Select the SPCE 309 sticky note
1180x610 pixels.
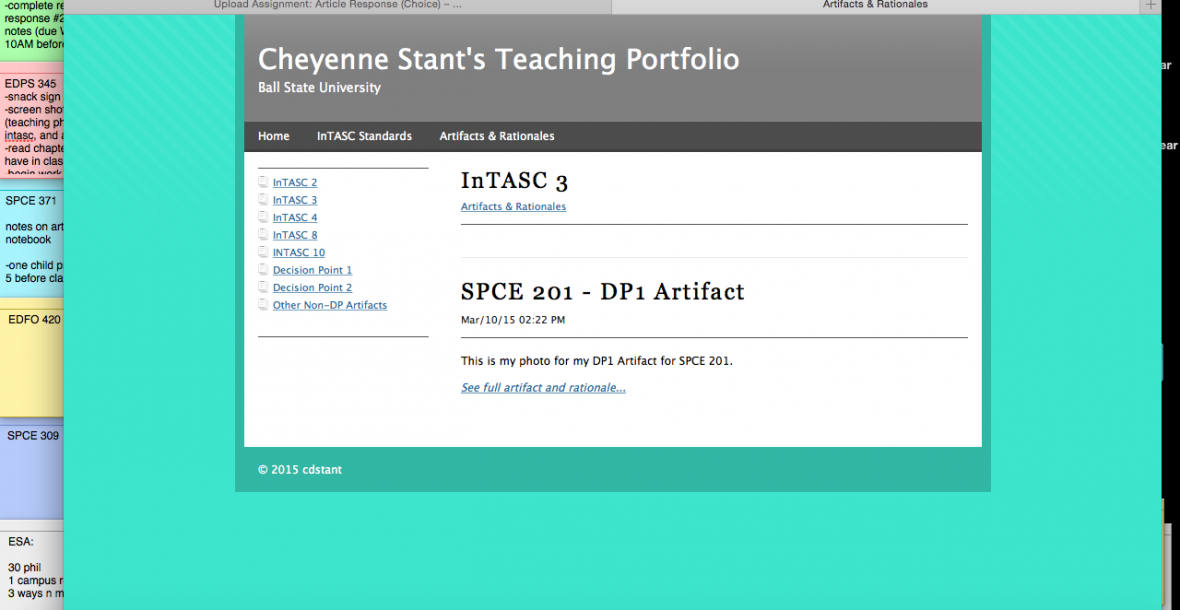click(32, 470)
